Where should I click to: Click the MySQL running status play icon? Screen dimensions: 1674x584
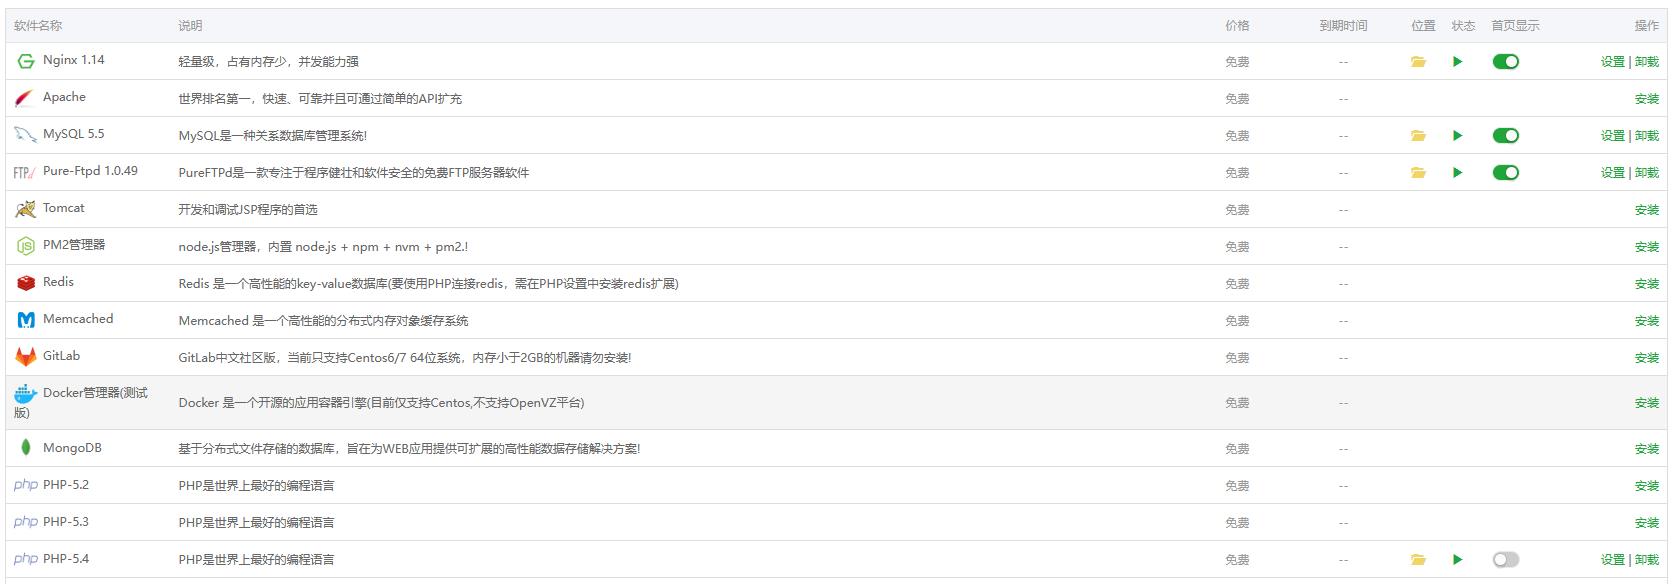[x=1457, y=136]
